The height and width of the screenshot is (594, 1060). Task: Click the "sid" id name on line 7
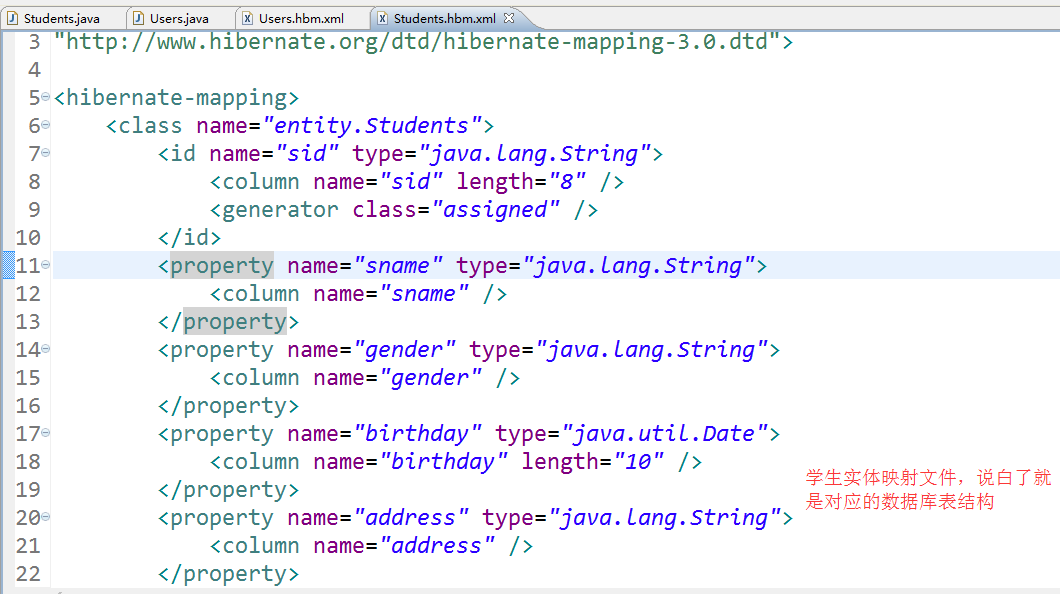pos(308,153)
